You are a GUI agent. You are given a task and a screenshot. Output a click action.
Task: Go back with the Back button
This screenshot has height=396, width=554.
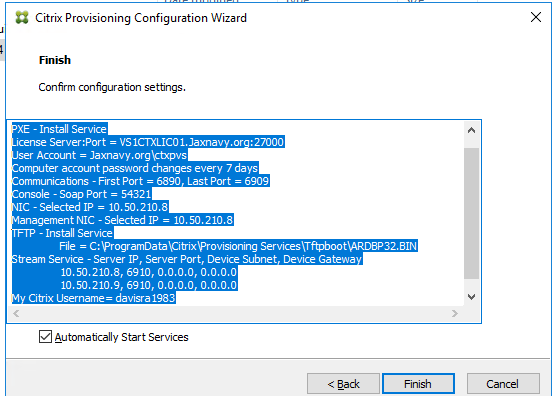point(343,384)
